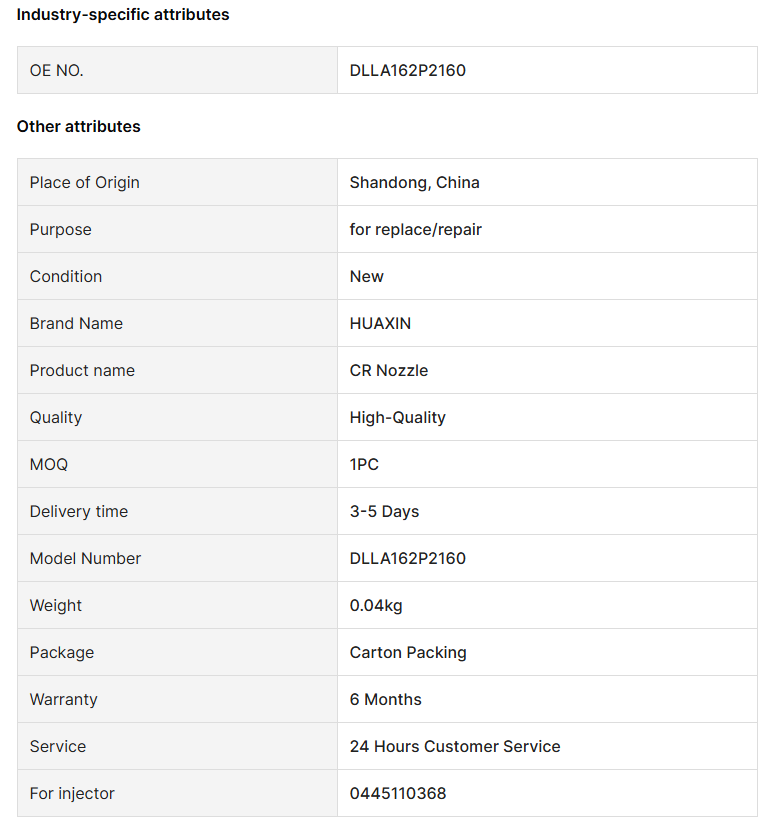Viewport: 758px width, 821px height.
Task: Select the MOQ value 1PC
Action: coord(364,464)
